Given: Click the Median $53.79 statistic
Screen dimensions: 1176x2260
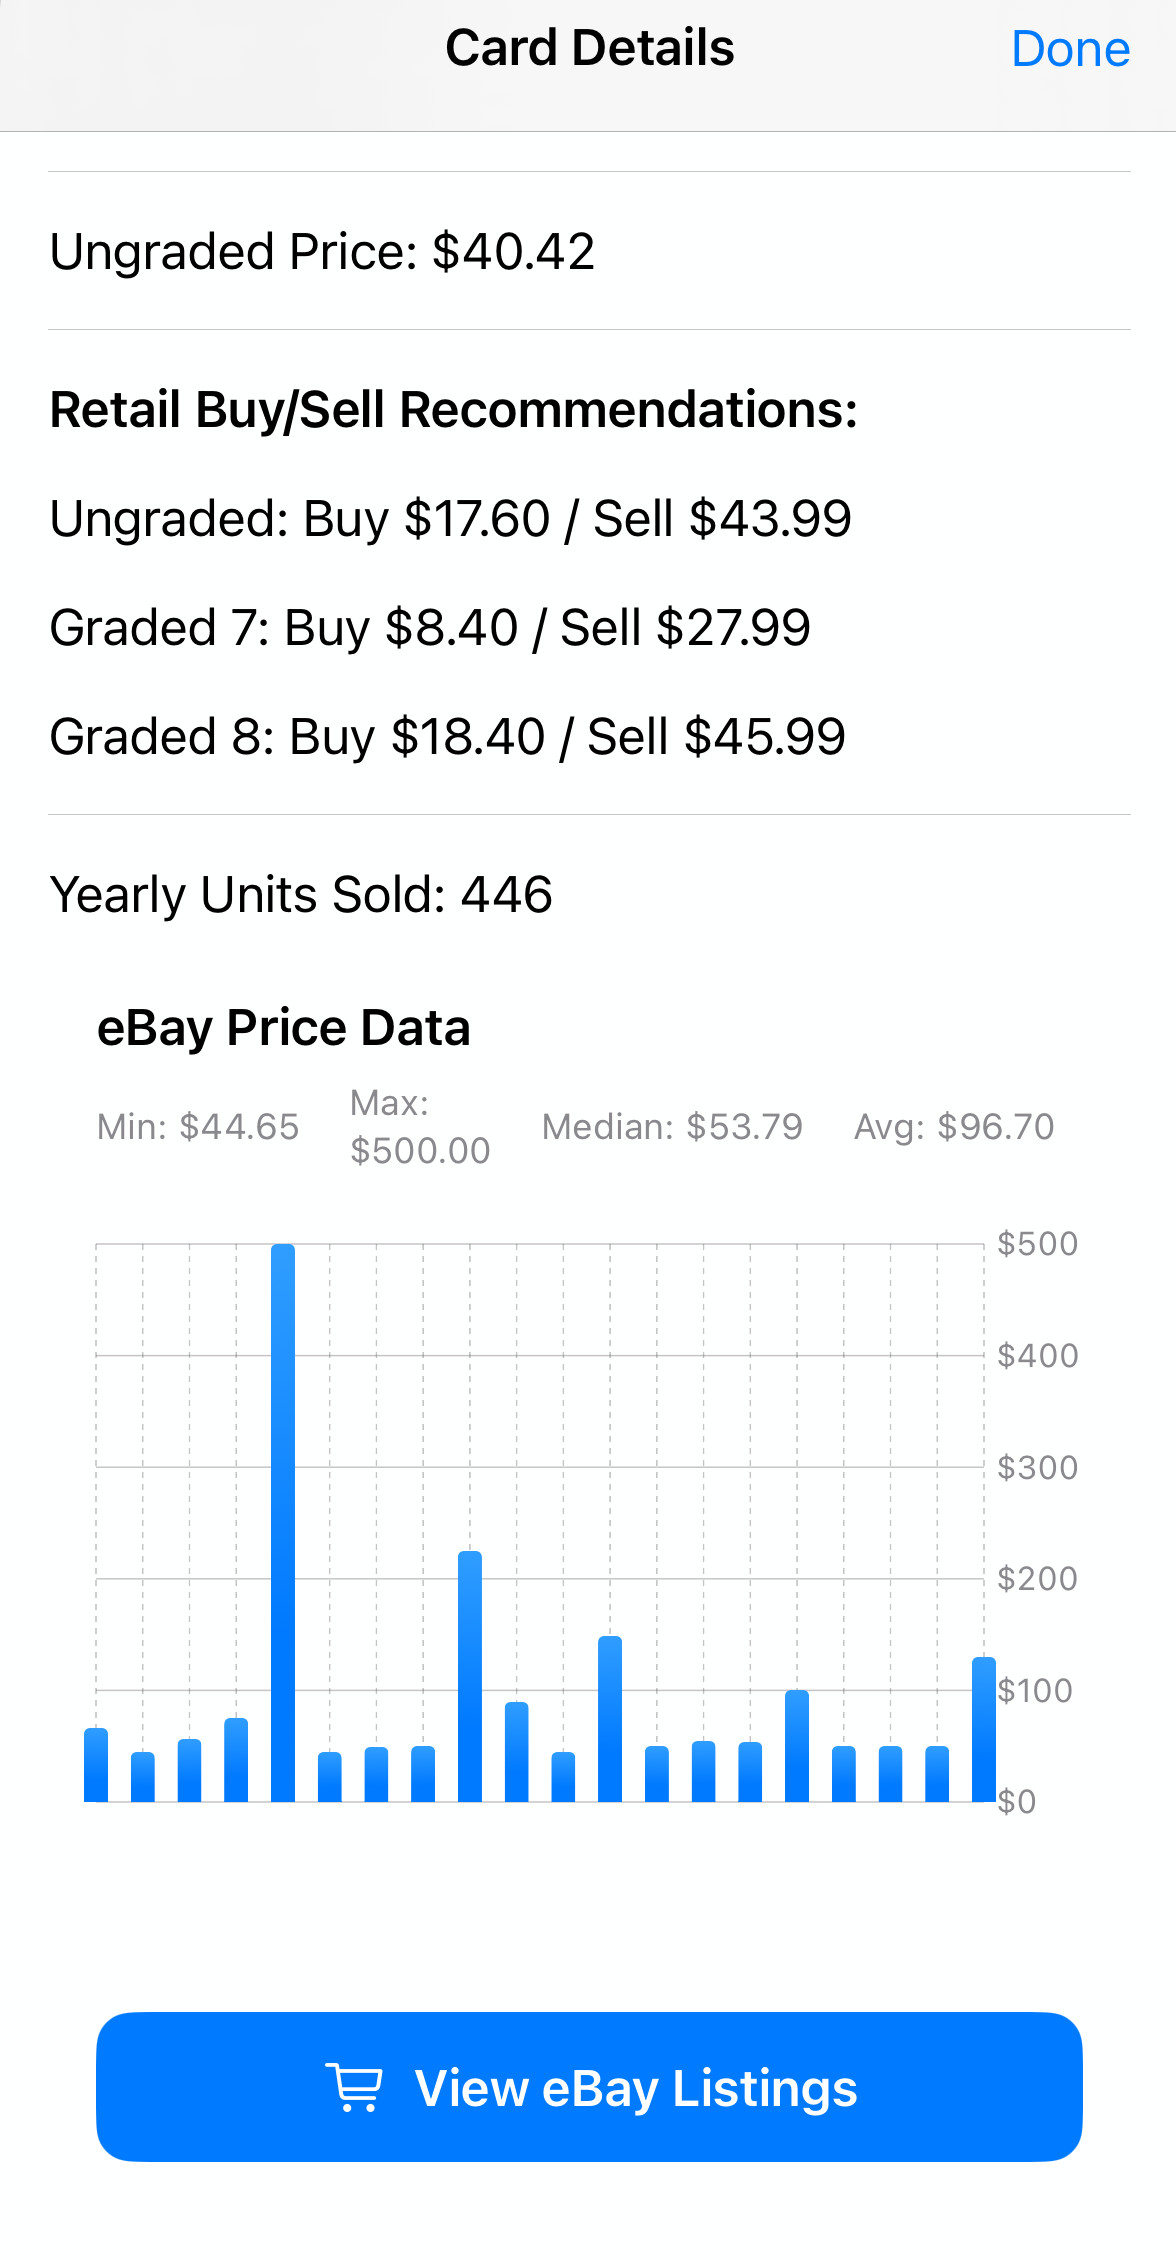Looking at the screenshot, I should point(672,1127).
